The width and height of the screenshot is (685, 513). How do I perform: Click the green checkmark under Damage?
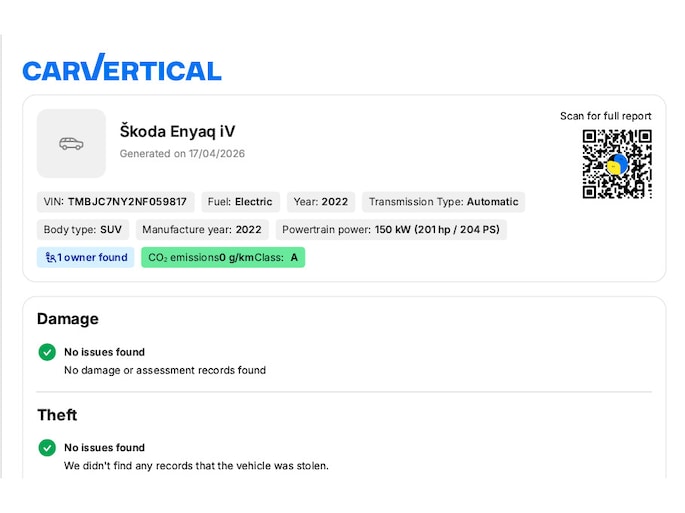pos(47,352)
